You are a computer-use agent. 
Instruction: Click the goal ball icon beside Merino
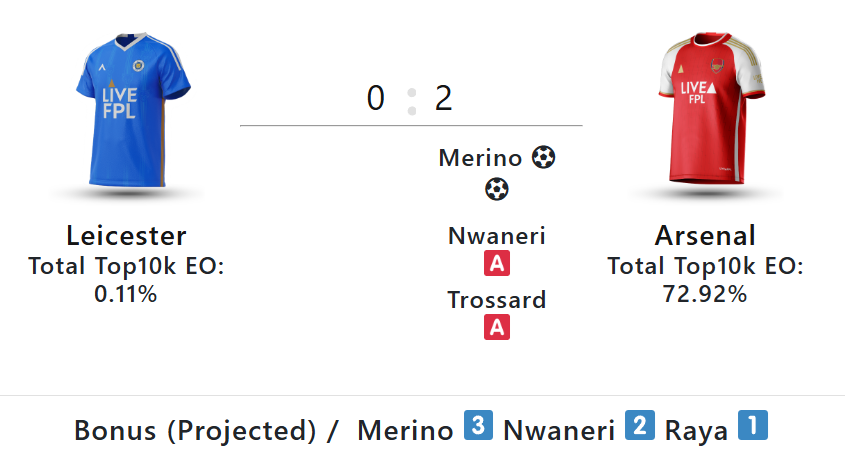click(x=543, y=158)
